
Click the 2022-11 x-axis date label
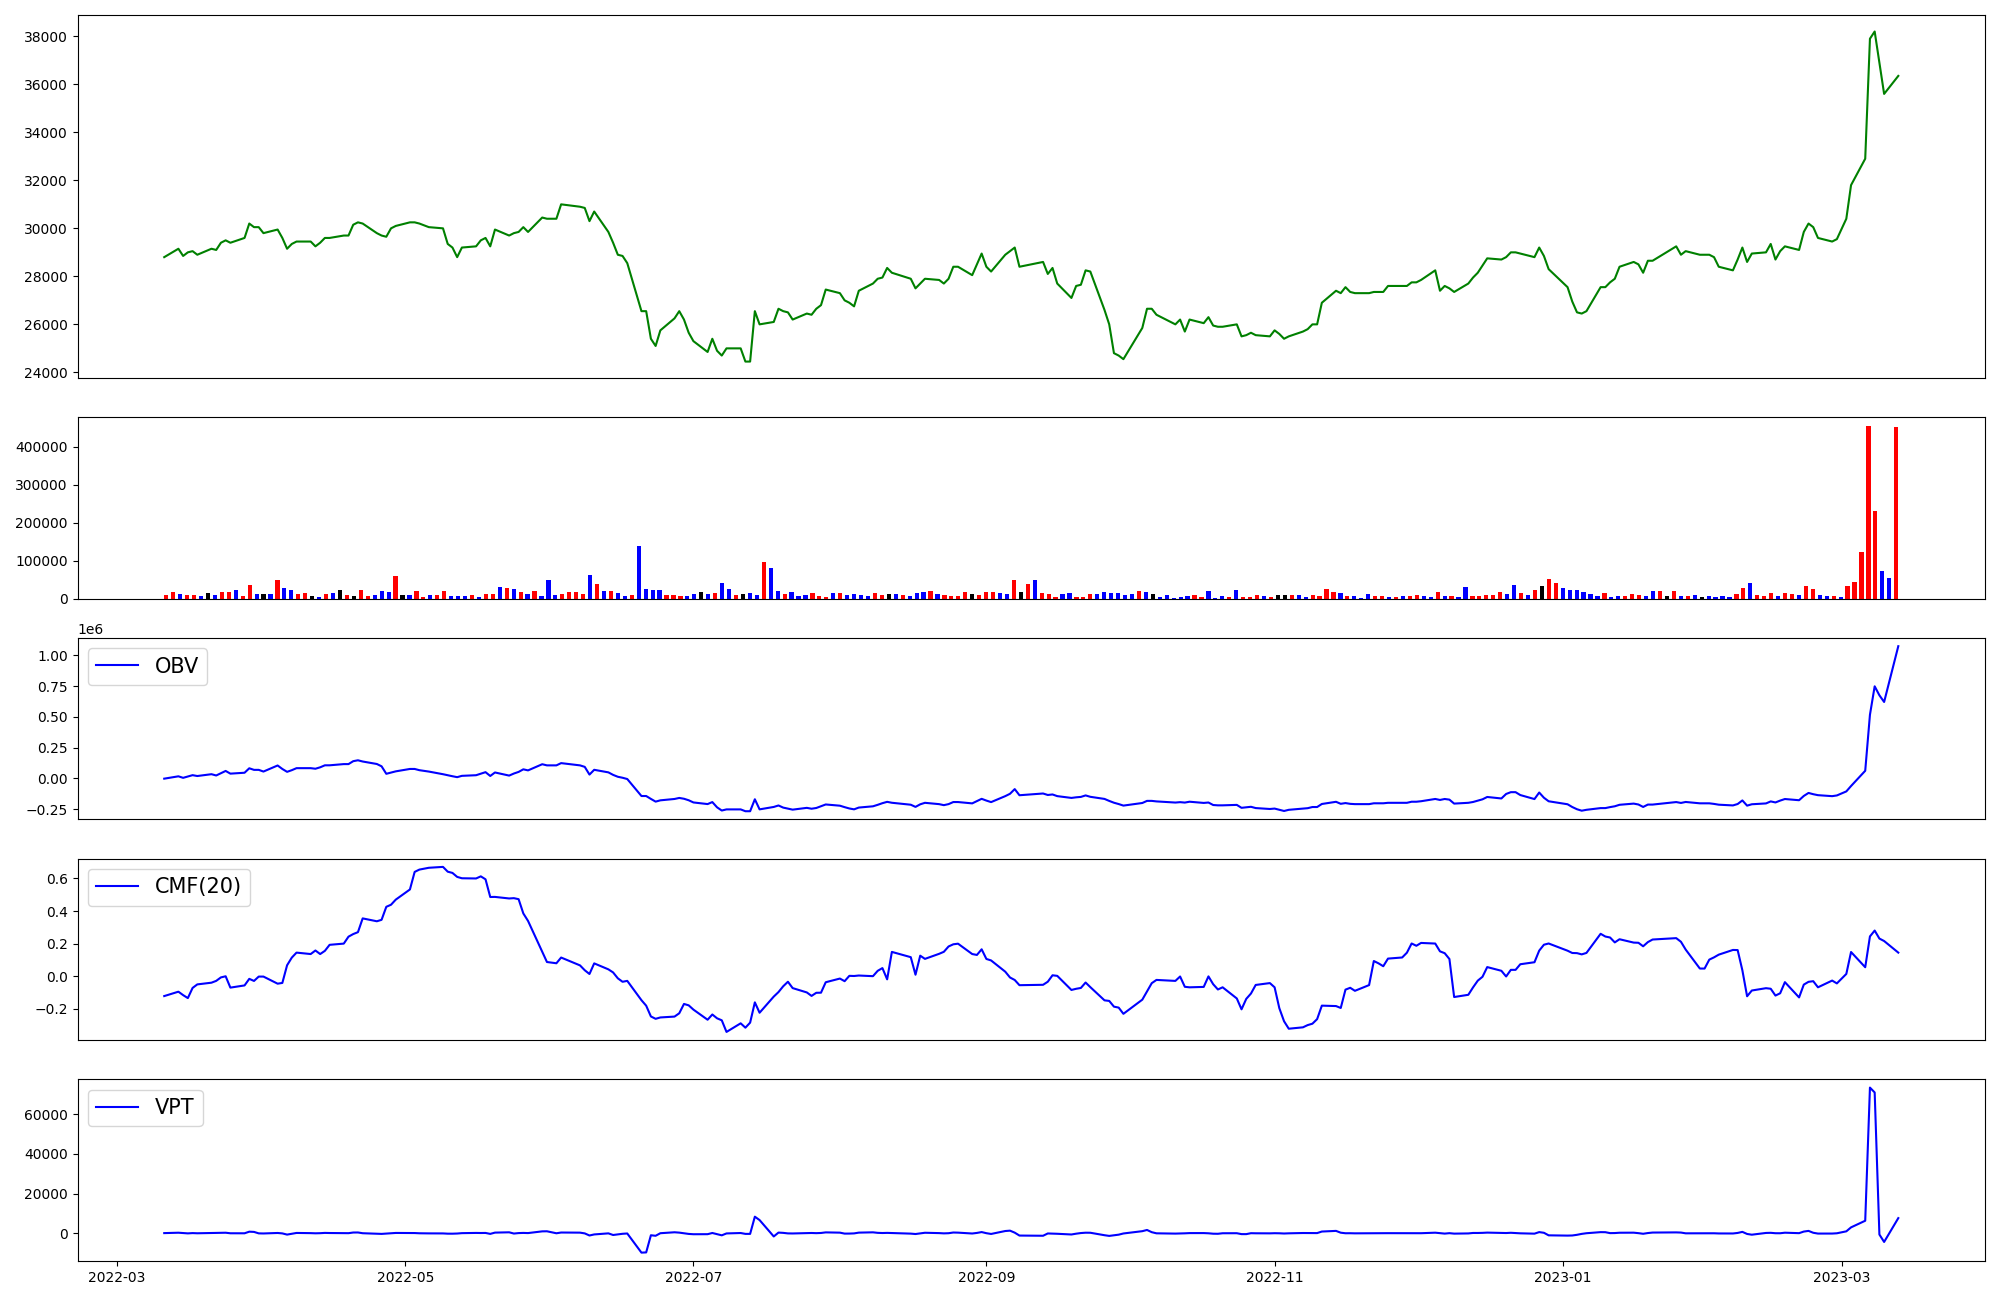pyautogui.click(x=1275, y=1276)
